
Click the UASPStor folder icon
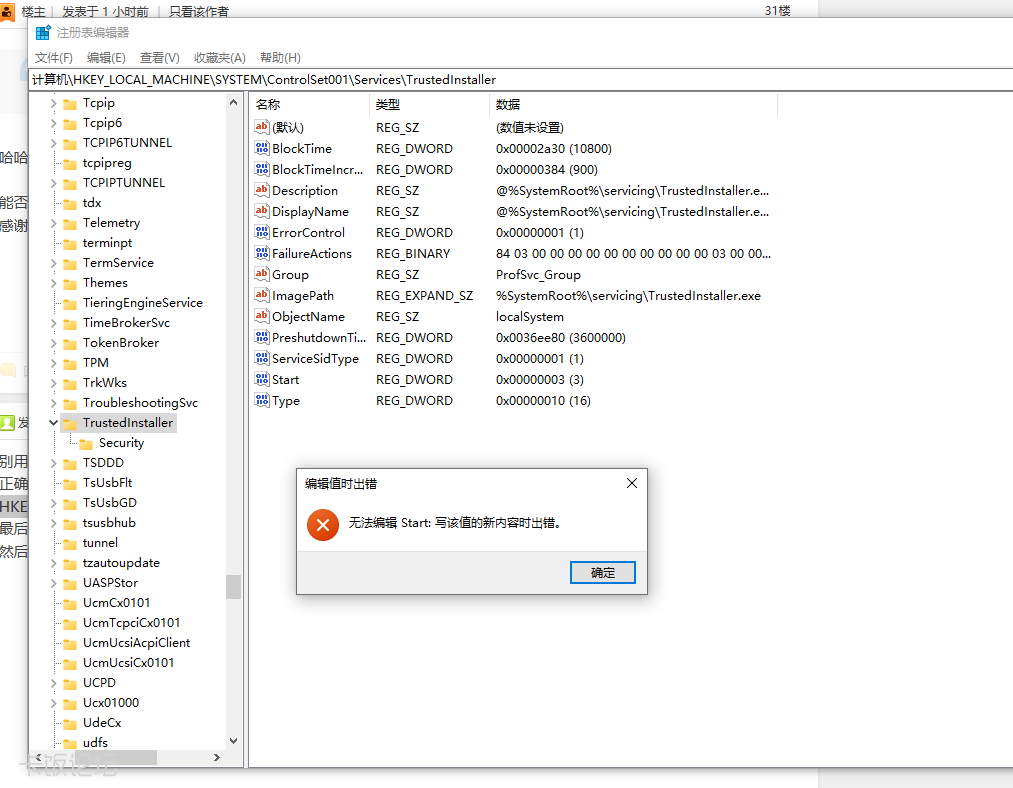[x=70, y=583]
